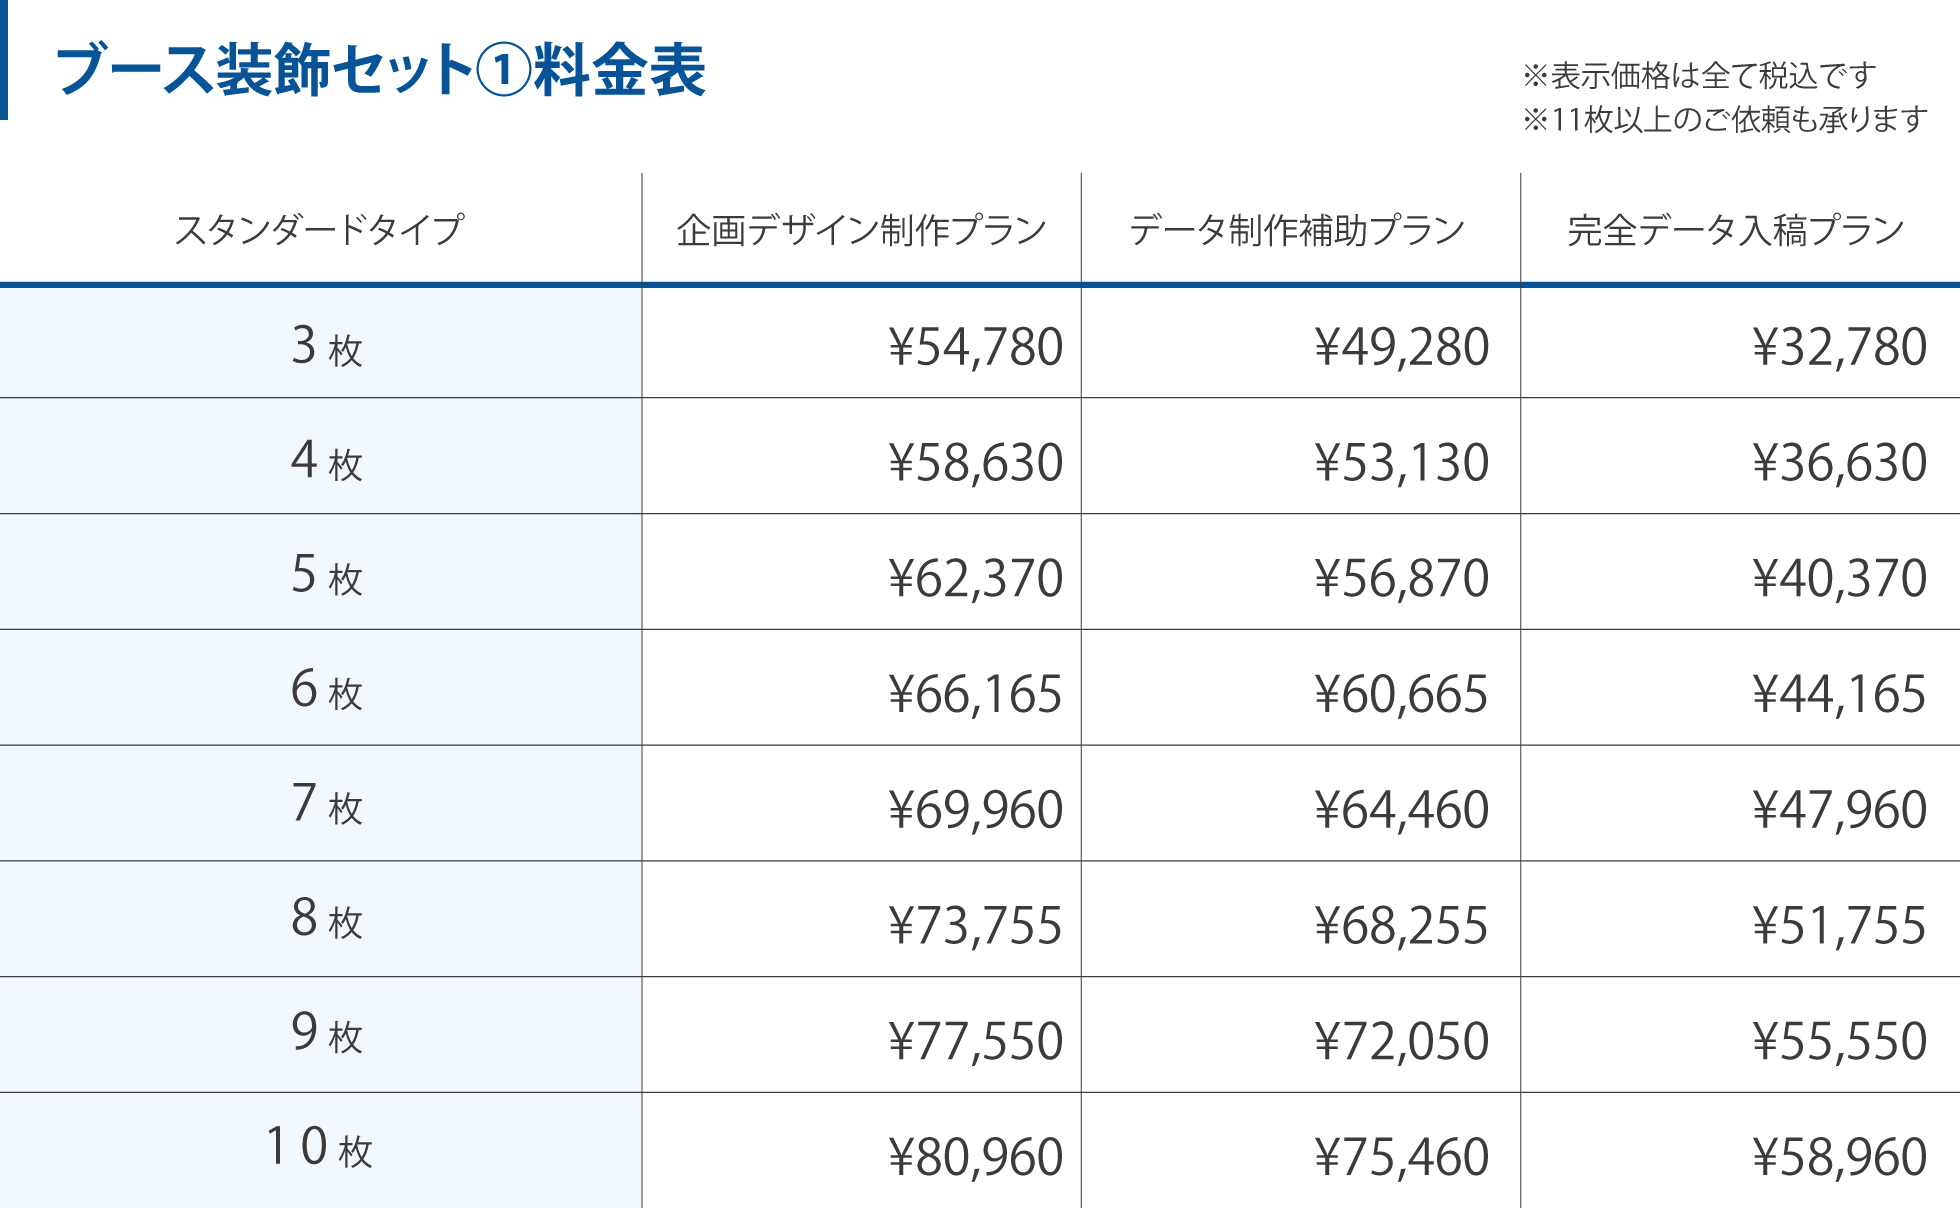Select the ¥75,460 price cell
Image resolution: width=1960 pixels, height=1208 pixels.
tap(1401, 1157)
